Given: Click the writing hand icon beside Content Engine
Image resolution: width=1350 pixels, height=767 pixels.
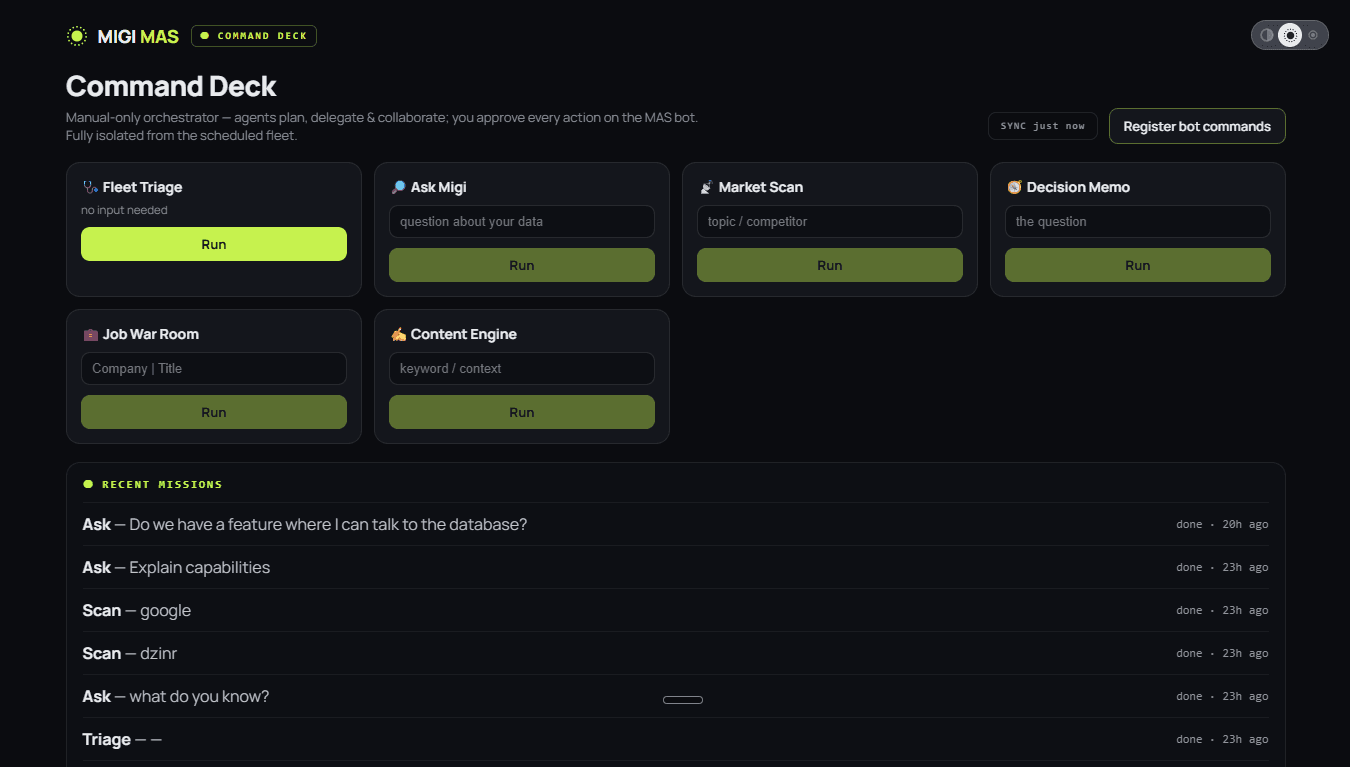Looking at the screenshot, I should click(398, 334).
